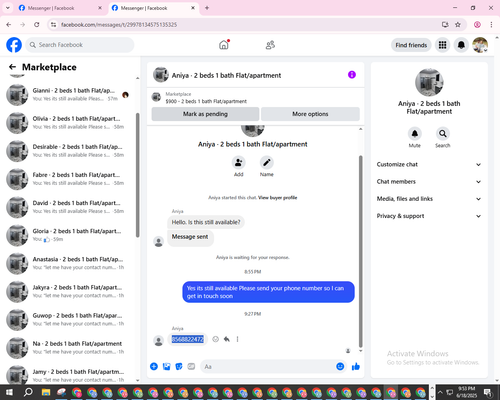Open emoji picker in message box
Viewport: 500px width, 400px height.
click(x=340, y=366)
